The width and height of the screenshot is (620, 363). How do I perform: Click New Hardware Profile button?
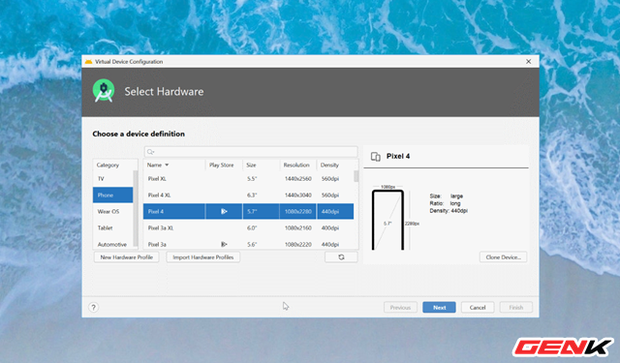point(127,257)
